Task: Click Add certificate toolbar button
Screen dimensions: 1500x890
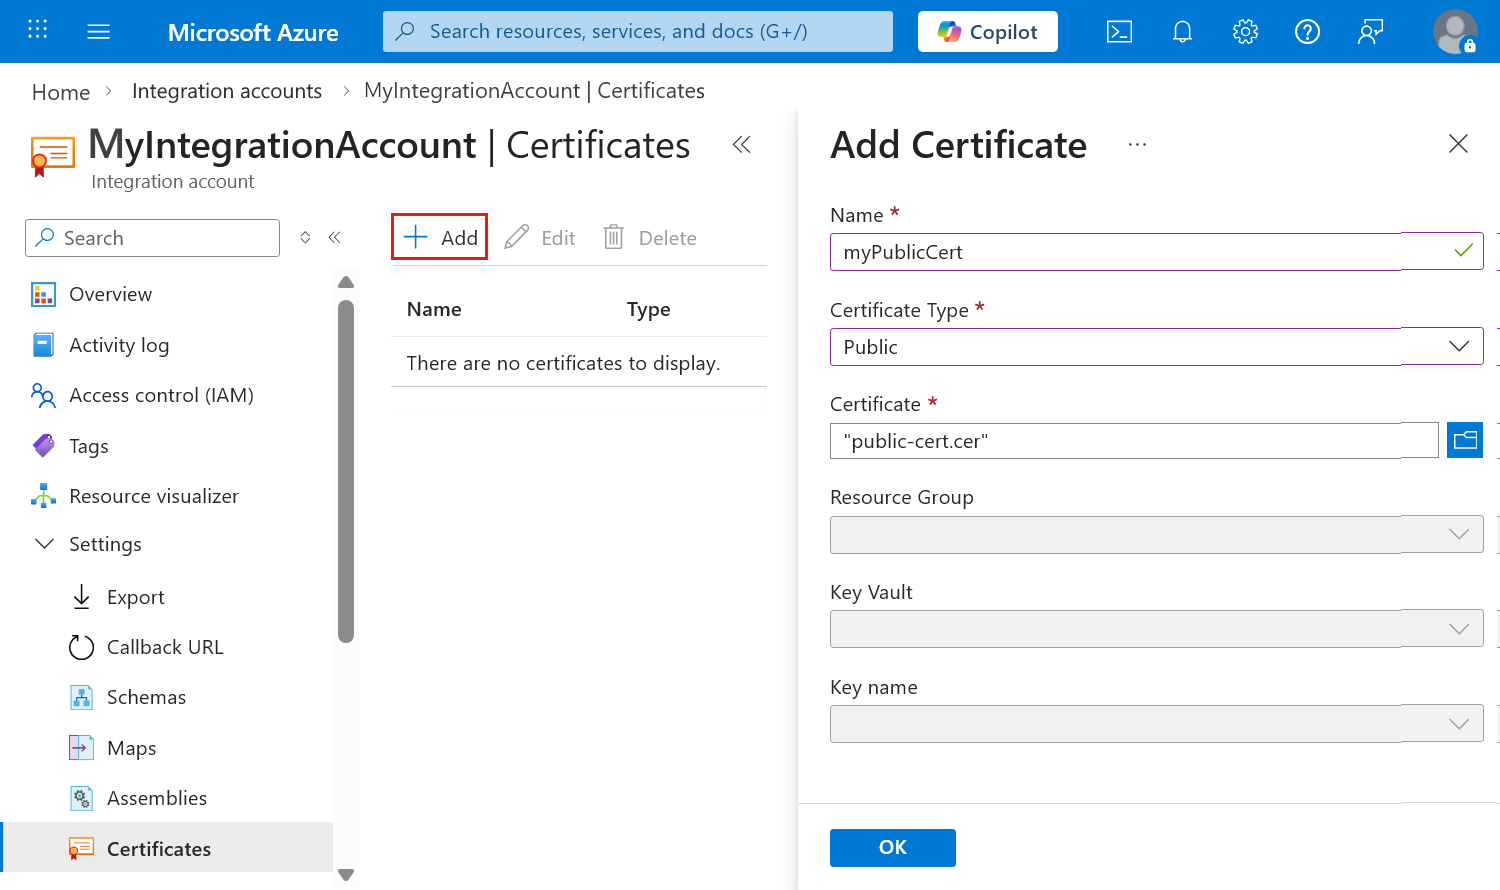Action: coord(440,237)
